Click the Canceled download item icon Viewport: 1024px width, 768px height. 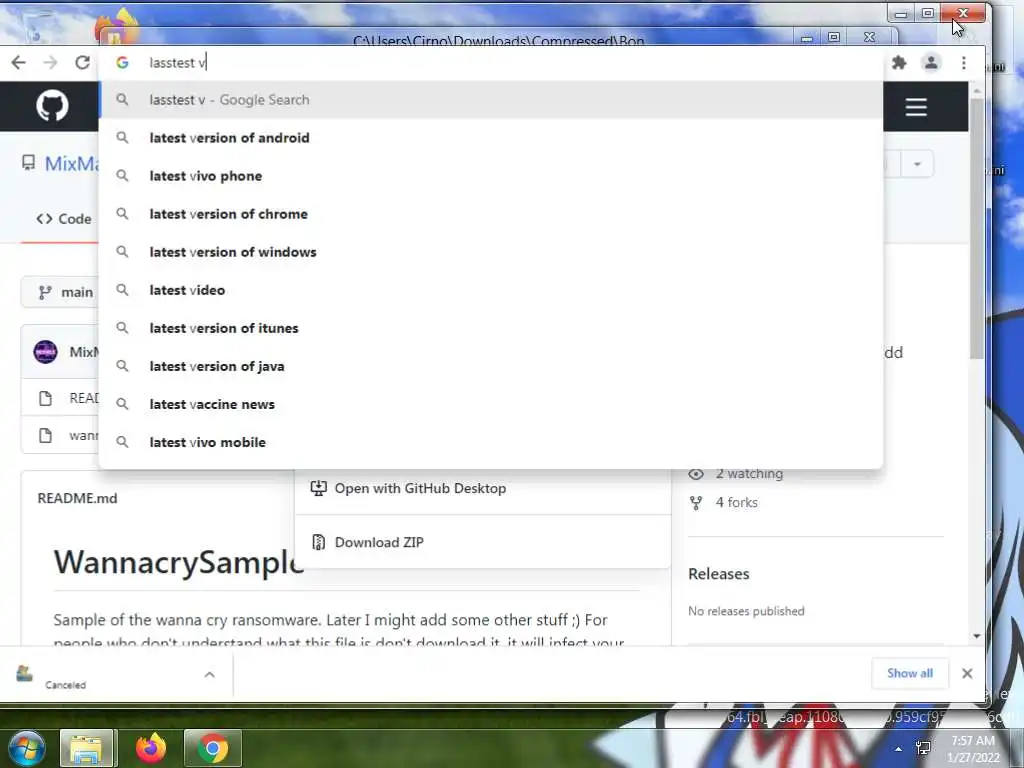(x=25, y=673)
